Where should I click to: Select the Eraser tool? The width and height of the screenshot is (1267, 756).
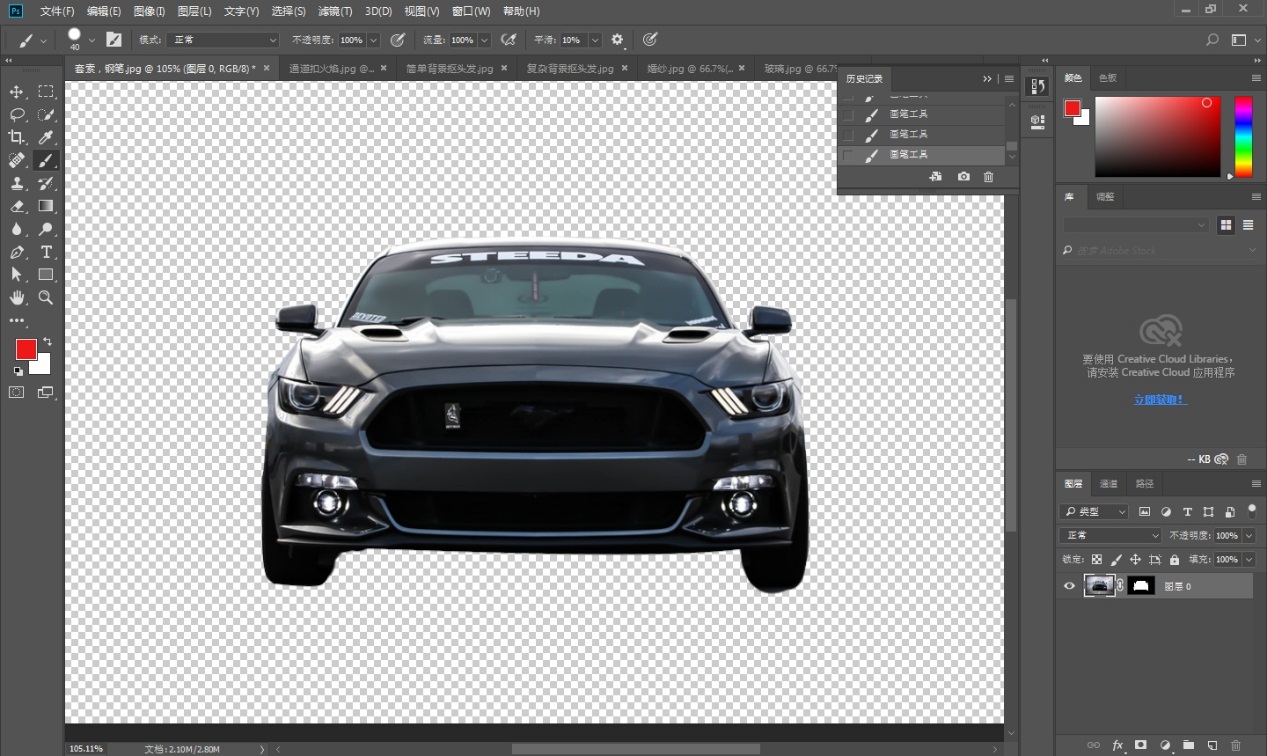pyautogui.click(x=17, y=206)
